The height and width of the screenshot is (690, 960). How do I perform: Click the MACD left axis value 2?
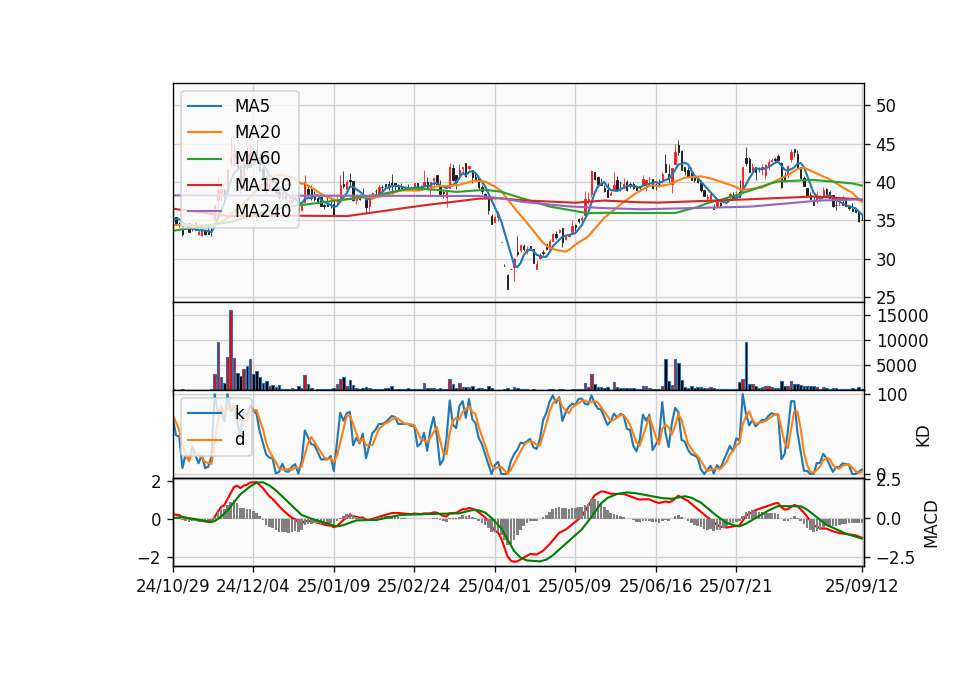tap(156, 482)
